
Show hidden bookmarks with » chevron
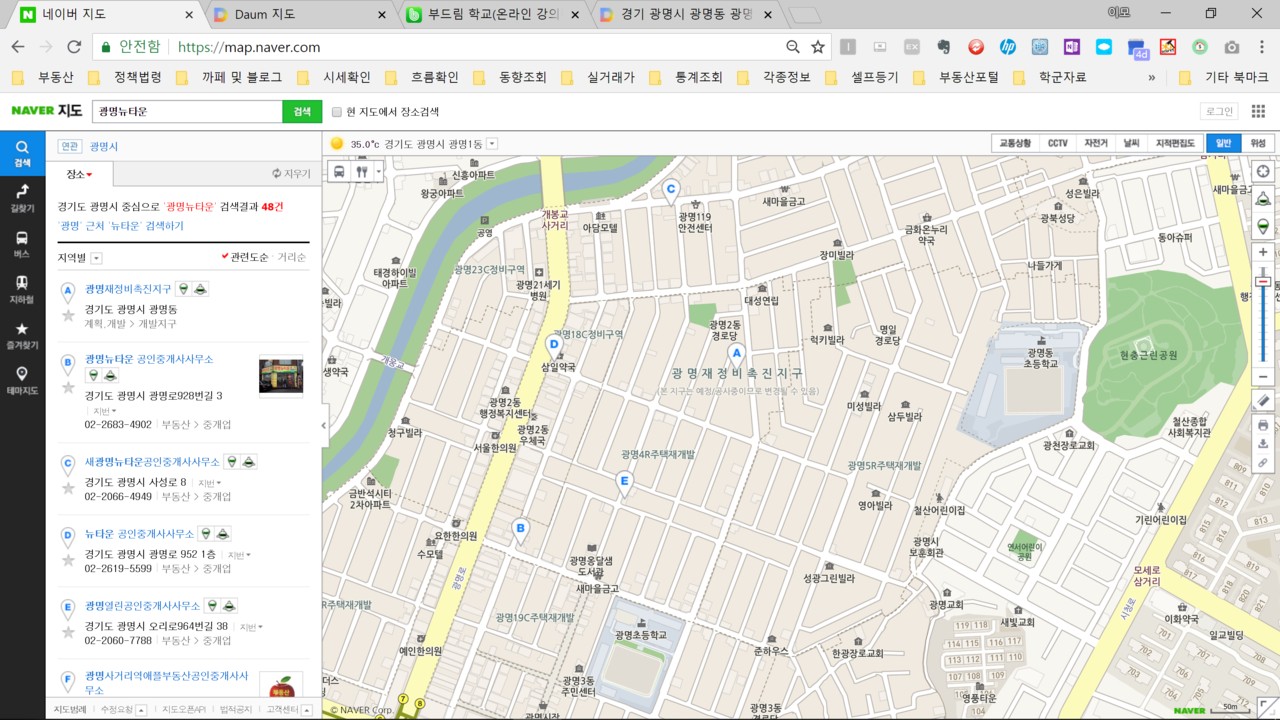[x=1151, y=77]
